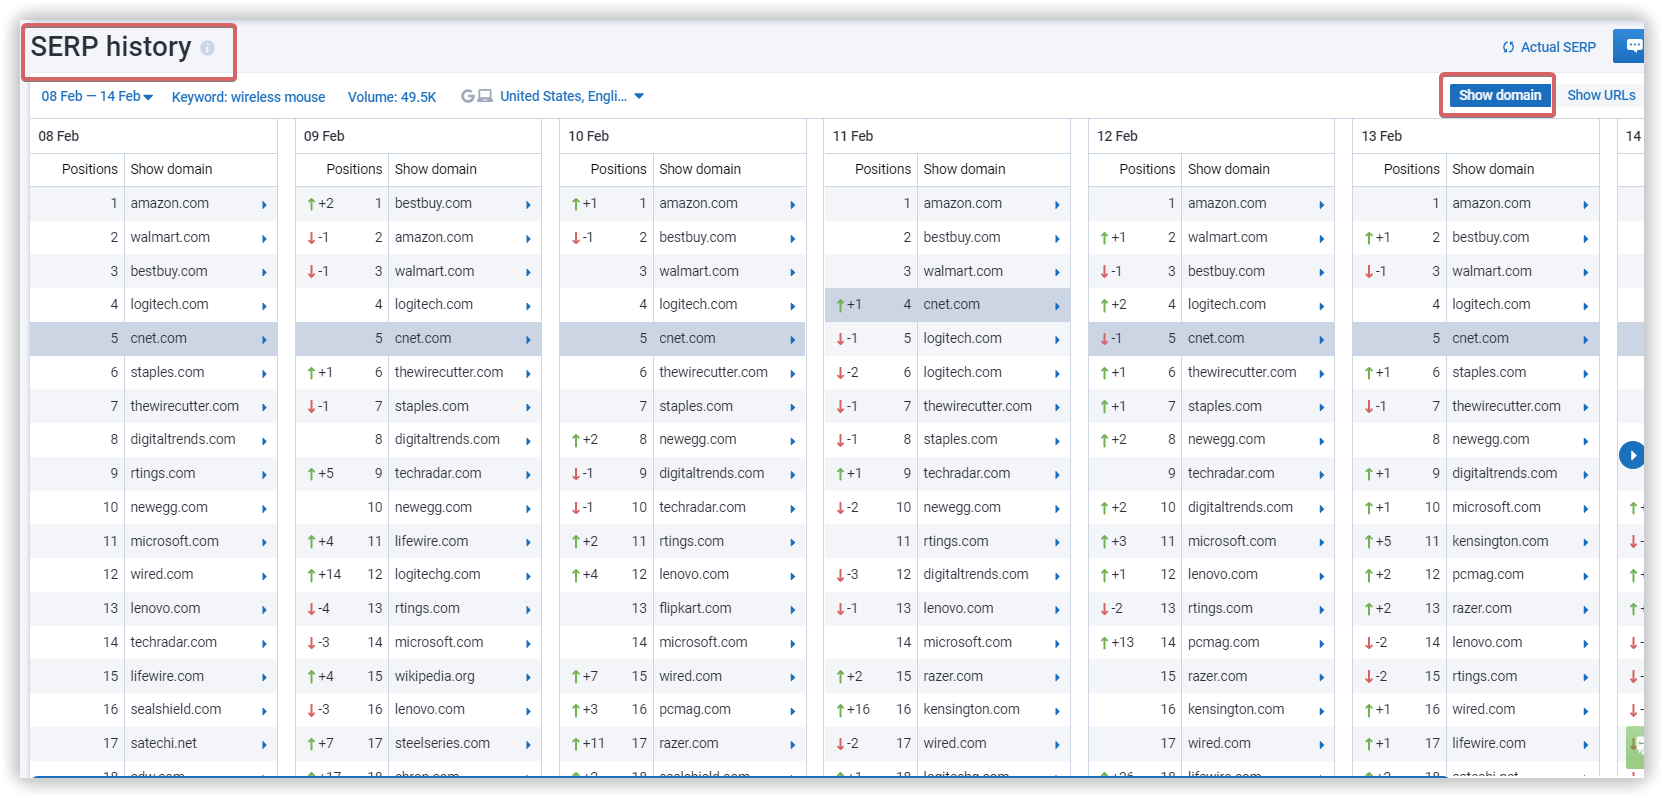The height and width of the screenshot is (798, 1664).
Task: Select walmart.com in the 08 Feb column
Action: click(x=170, y=237)
